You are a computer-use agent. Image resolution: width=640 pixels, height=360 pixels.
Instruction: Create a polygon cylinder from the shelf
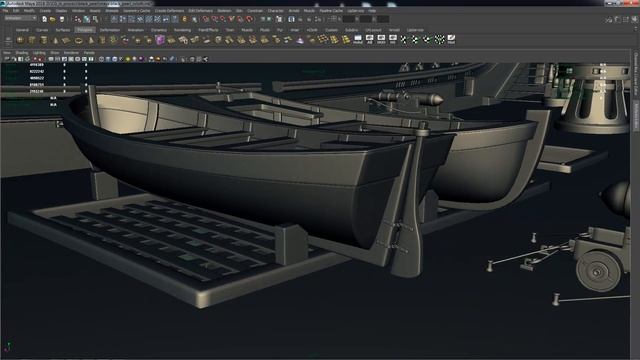[x=43, y=40]
